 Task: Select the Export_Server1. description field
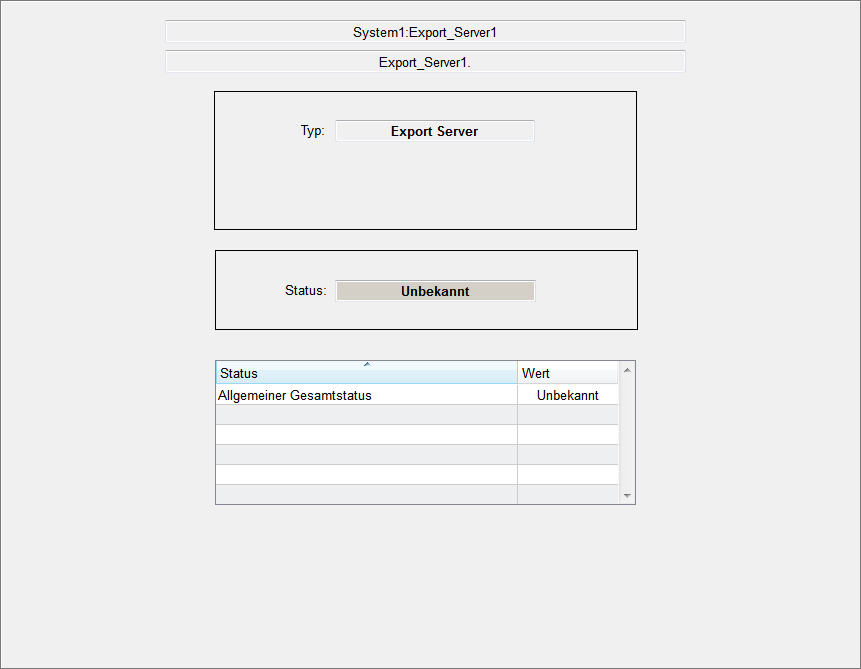(425, 62)
